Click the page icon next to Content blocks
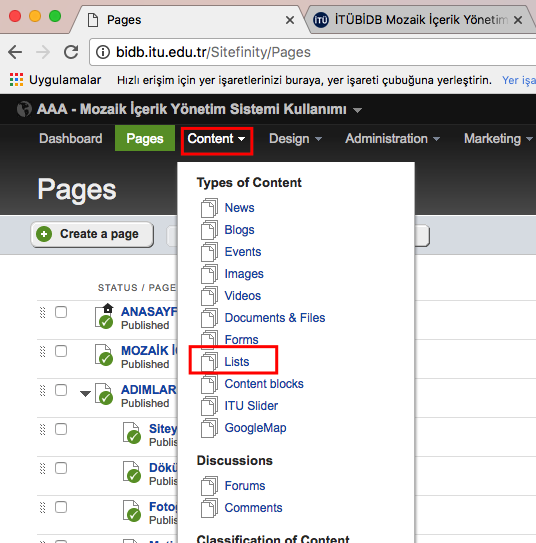536x543 pixels. [209, 384]
